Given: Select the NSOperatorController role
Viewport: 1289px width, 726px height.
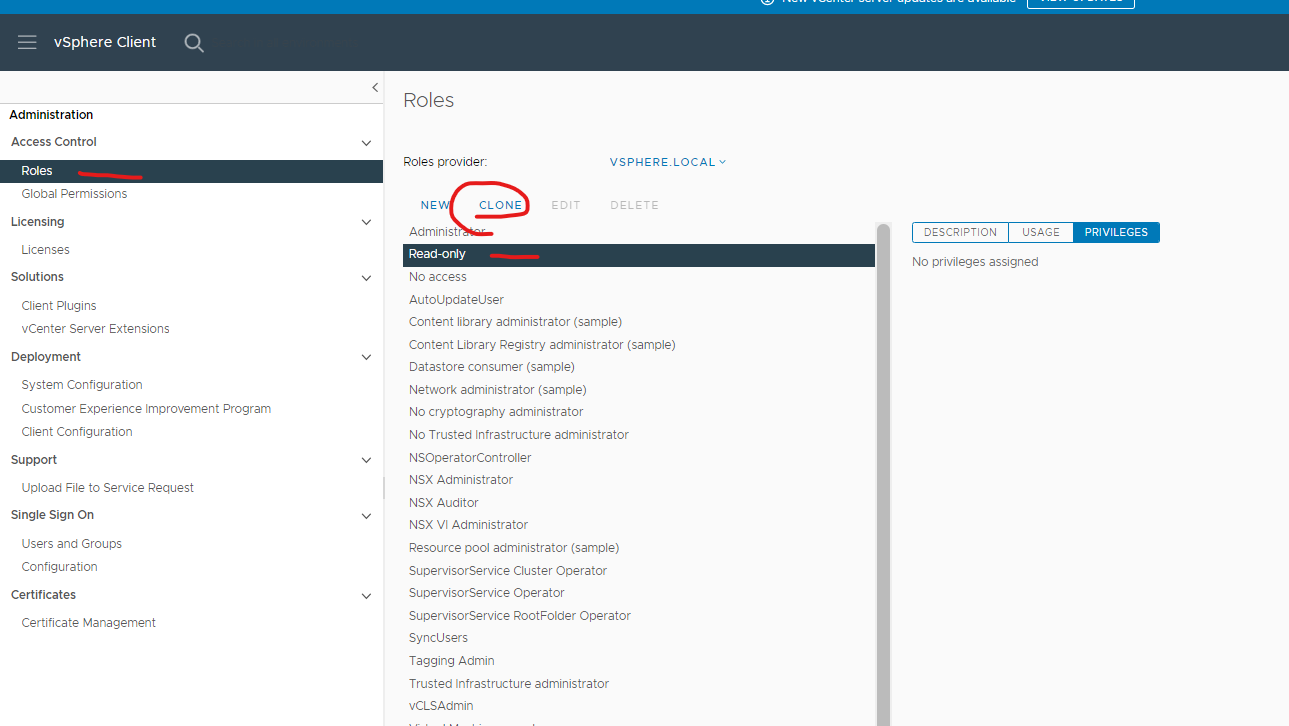Looking at the screenshot, I should click(x=639, y=458).
